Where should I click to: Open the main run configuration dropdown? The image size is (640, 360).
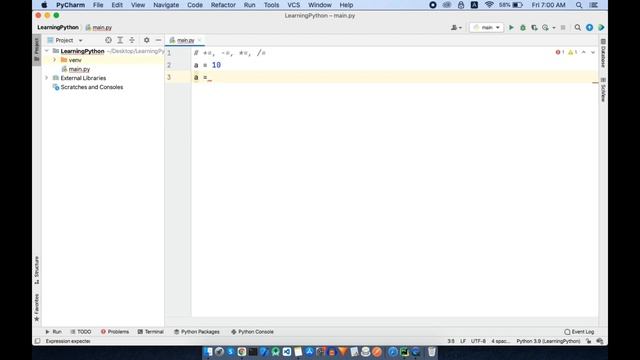[487, 27]
